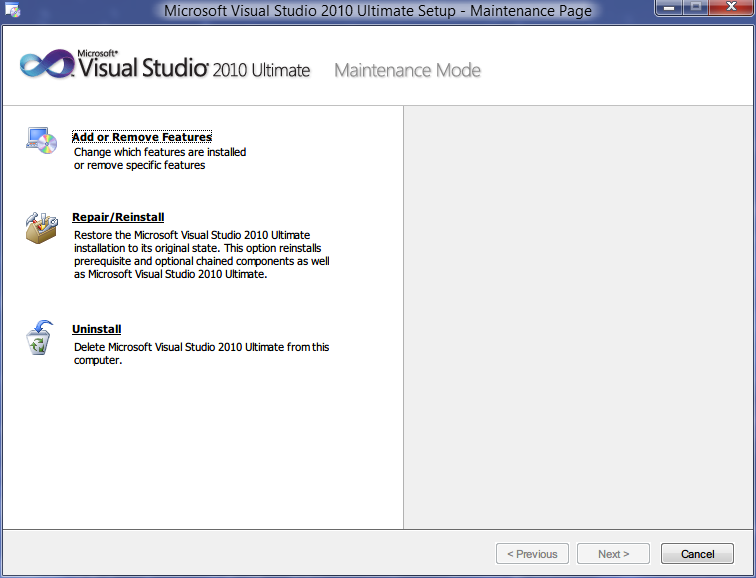
Task: Click the Visual Studio infinity logo
Action: pos(46,66)
